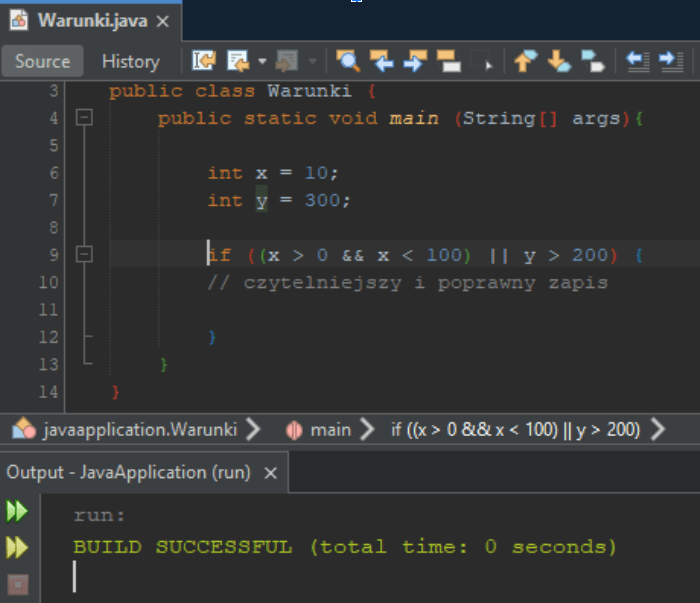Click the Find Selection magnifier icon

tap(347, 61)
